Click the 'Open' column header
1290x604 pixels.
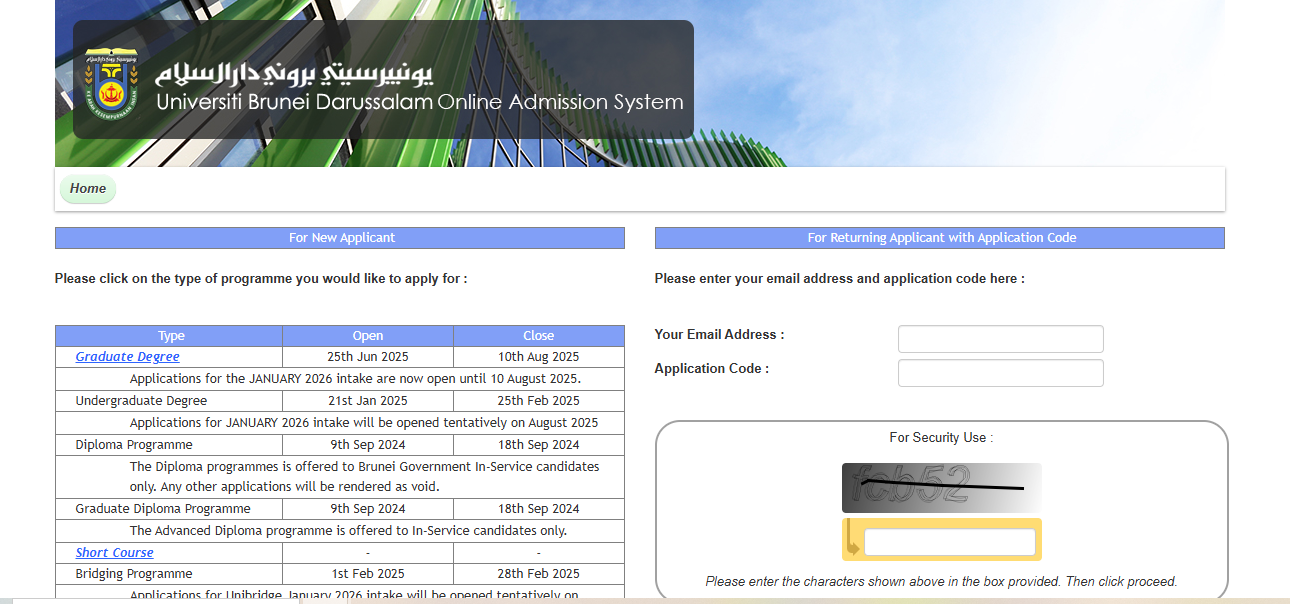368,336
